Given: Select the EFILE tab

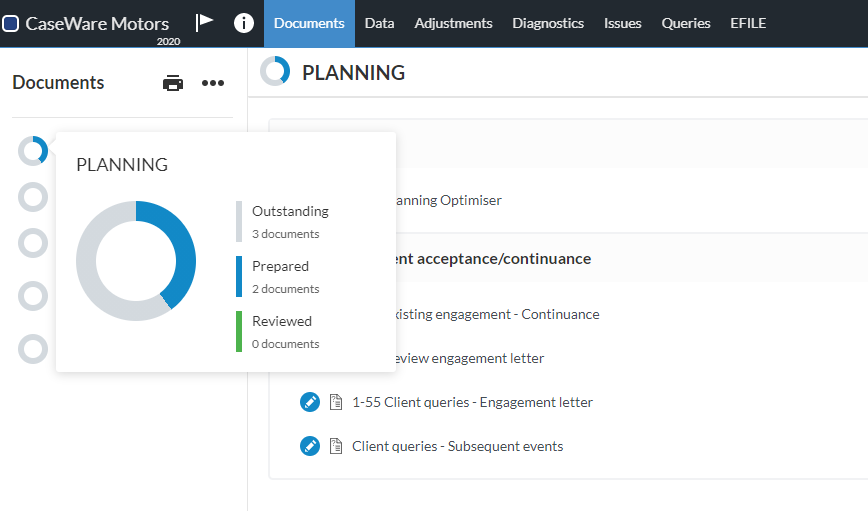Looking at the screenshot, I should click(x=748, y=23).
